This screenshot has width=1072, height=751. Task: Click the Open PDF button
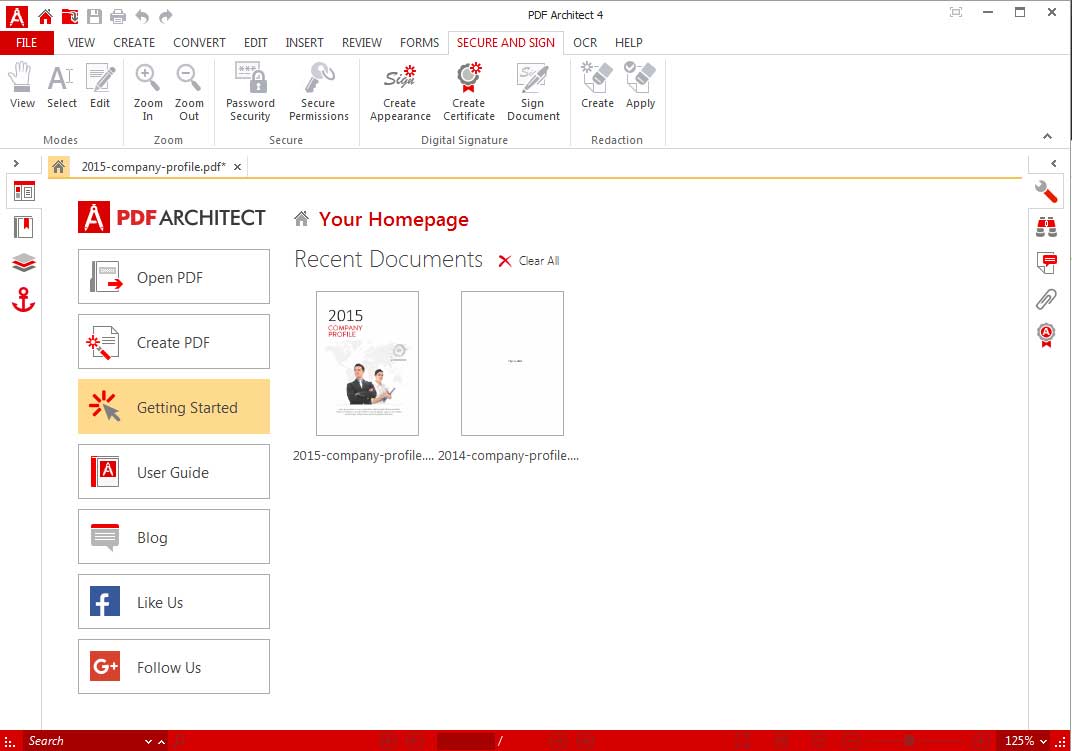pyautogui.click(x=174, y=277)
